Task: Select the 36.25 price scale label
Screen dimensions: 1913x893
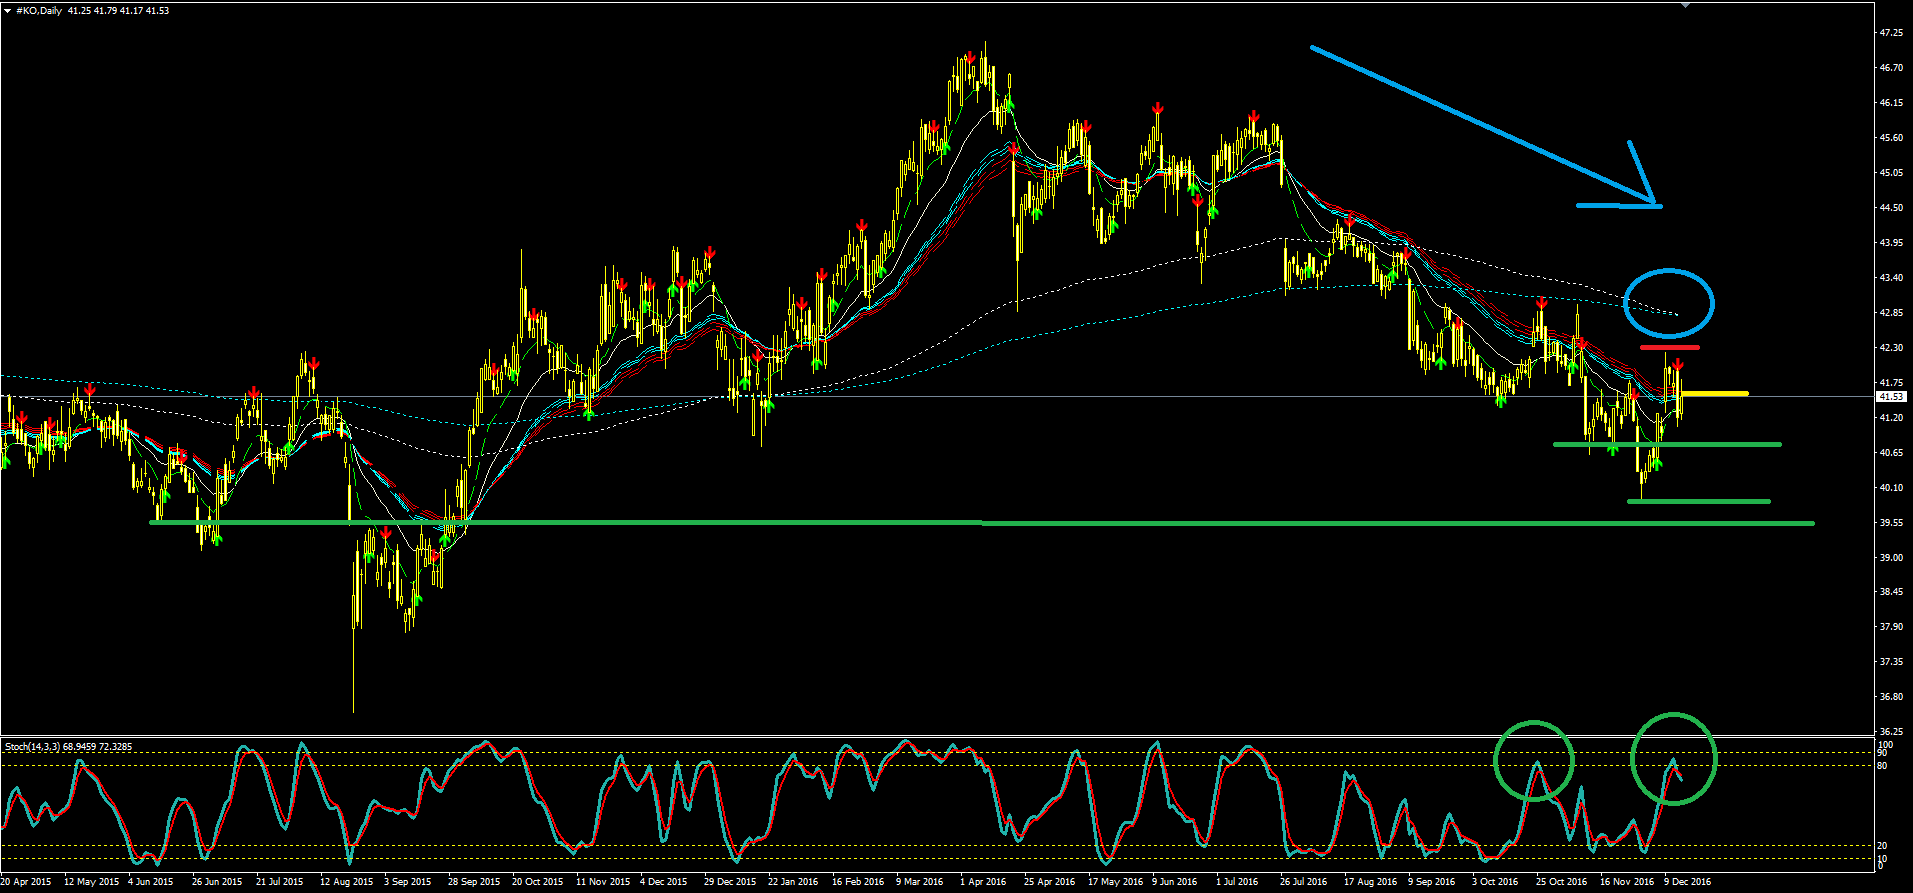Action: [1891, 732]
